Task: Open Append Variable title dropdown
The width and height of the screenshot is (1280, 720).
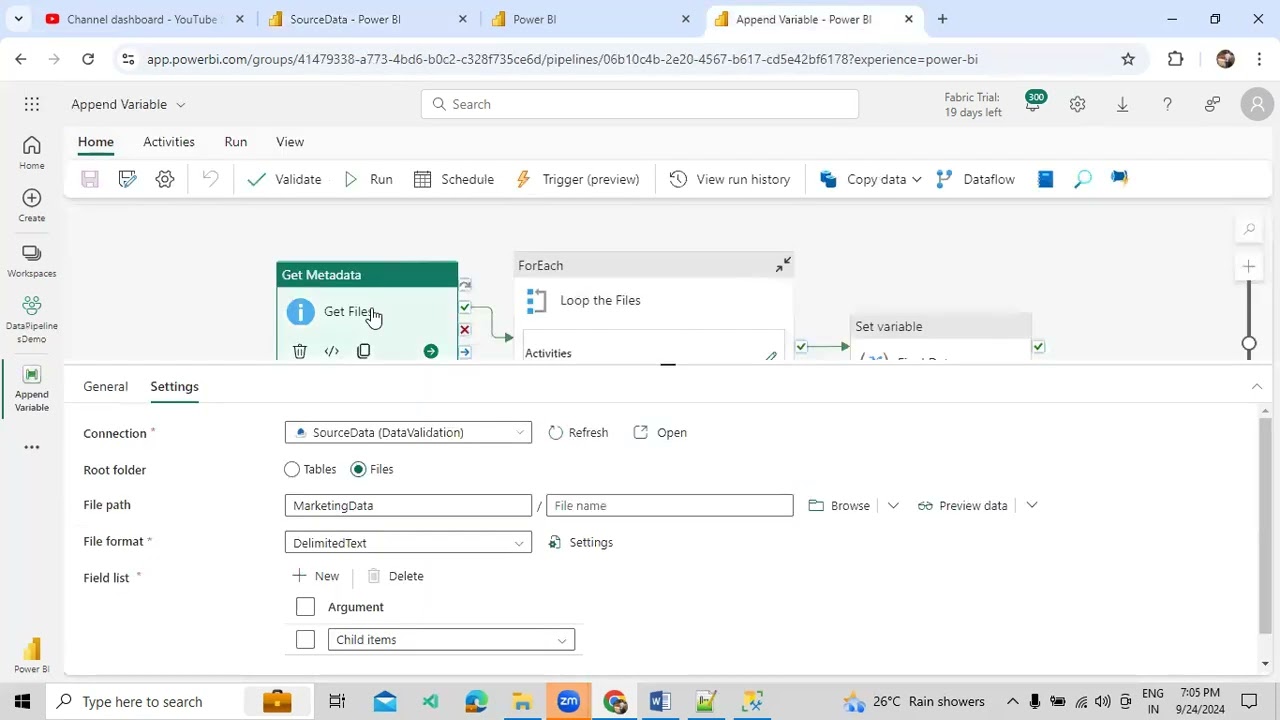Action: click(x=181, y=104)
